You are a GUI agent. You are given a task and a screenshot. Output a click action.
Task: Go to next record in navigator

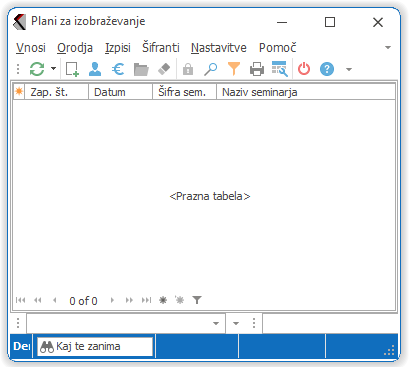coord(112,300)
